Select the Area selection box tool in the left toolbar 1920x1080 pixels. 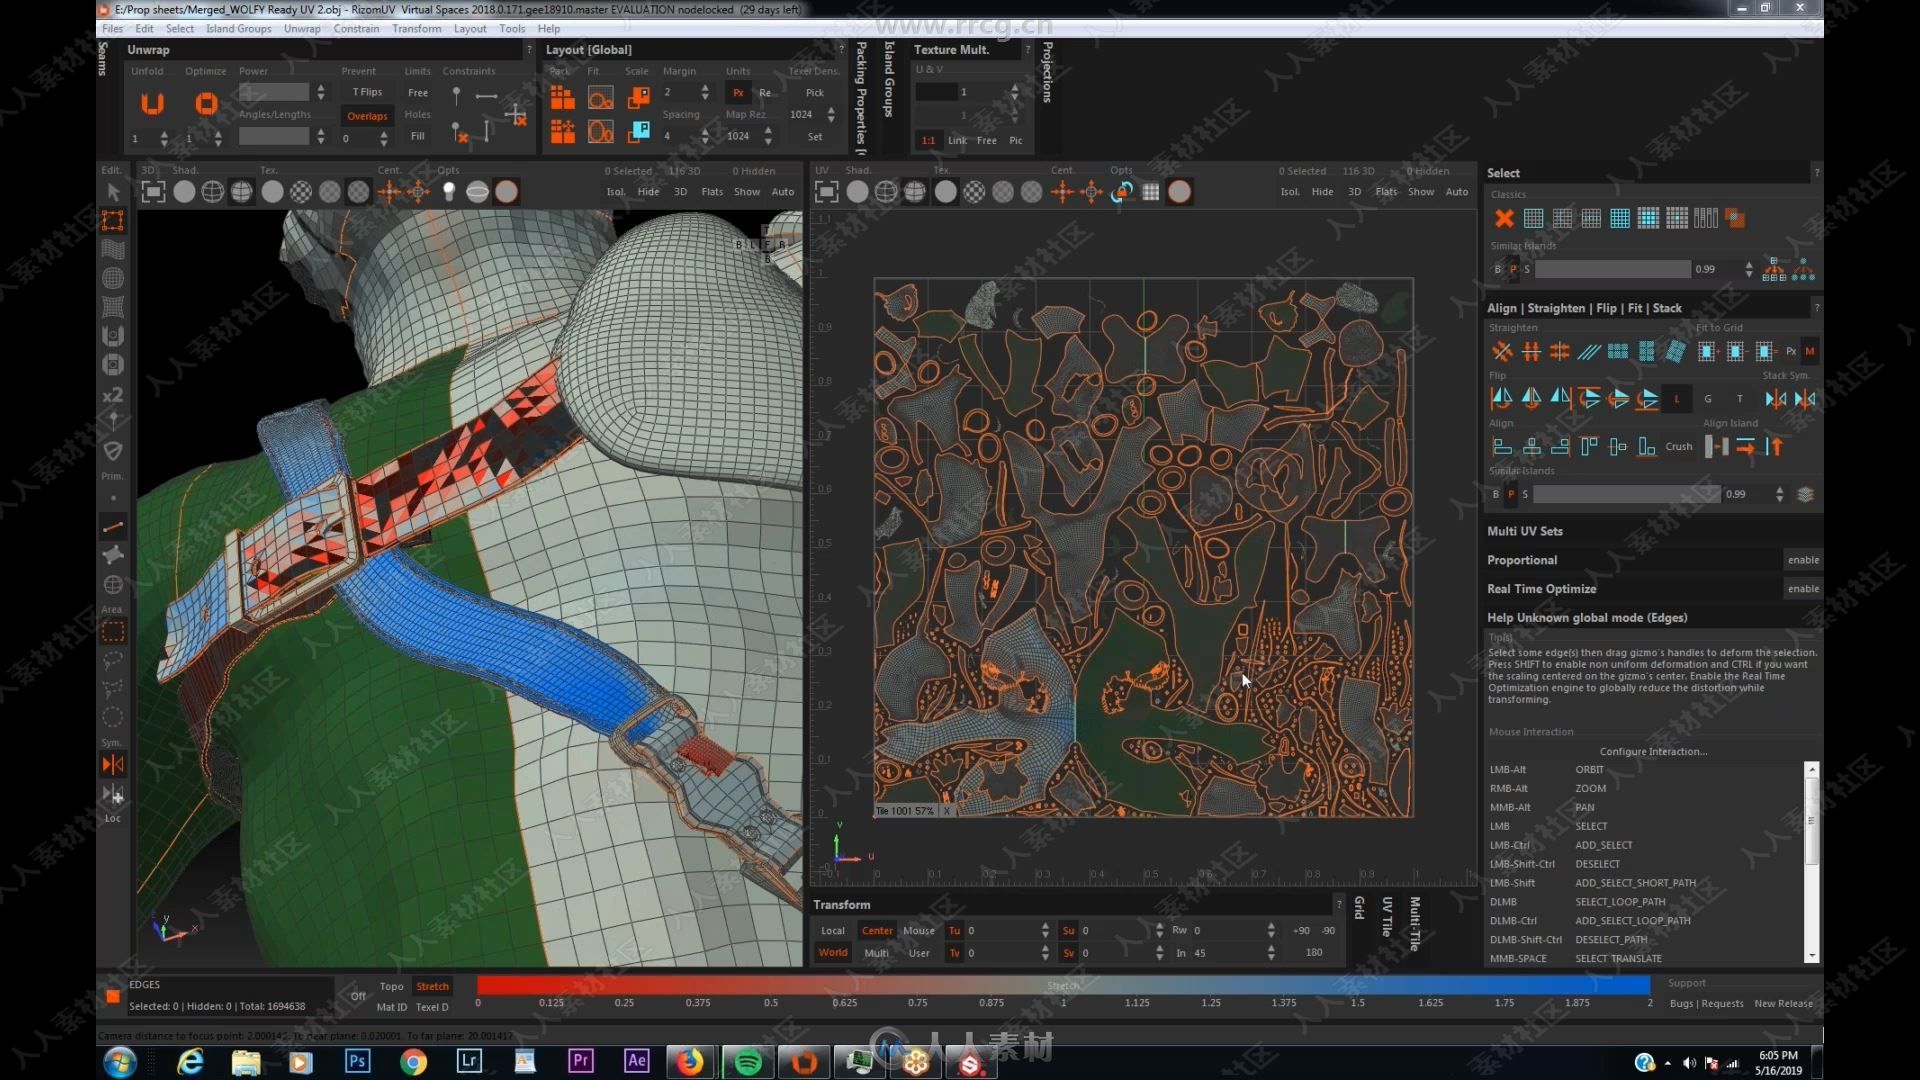[x=113, y=632]
